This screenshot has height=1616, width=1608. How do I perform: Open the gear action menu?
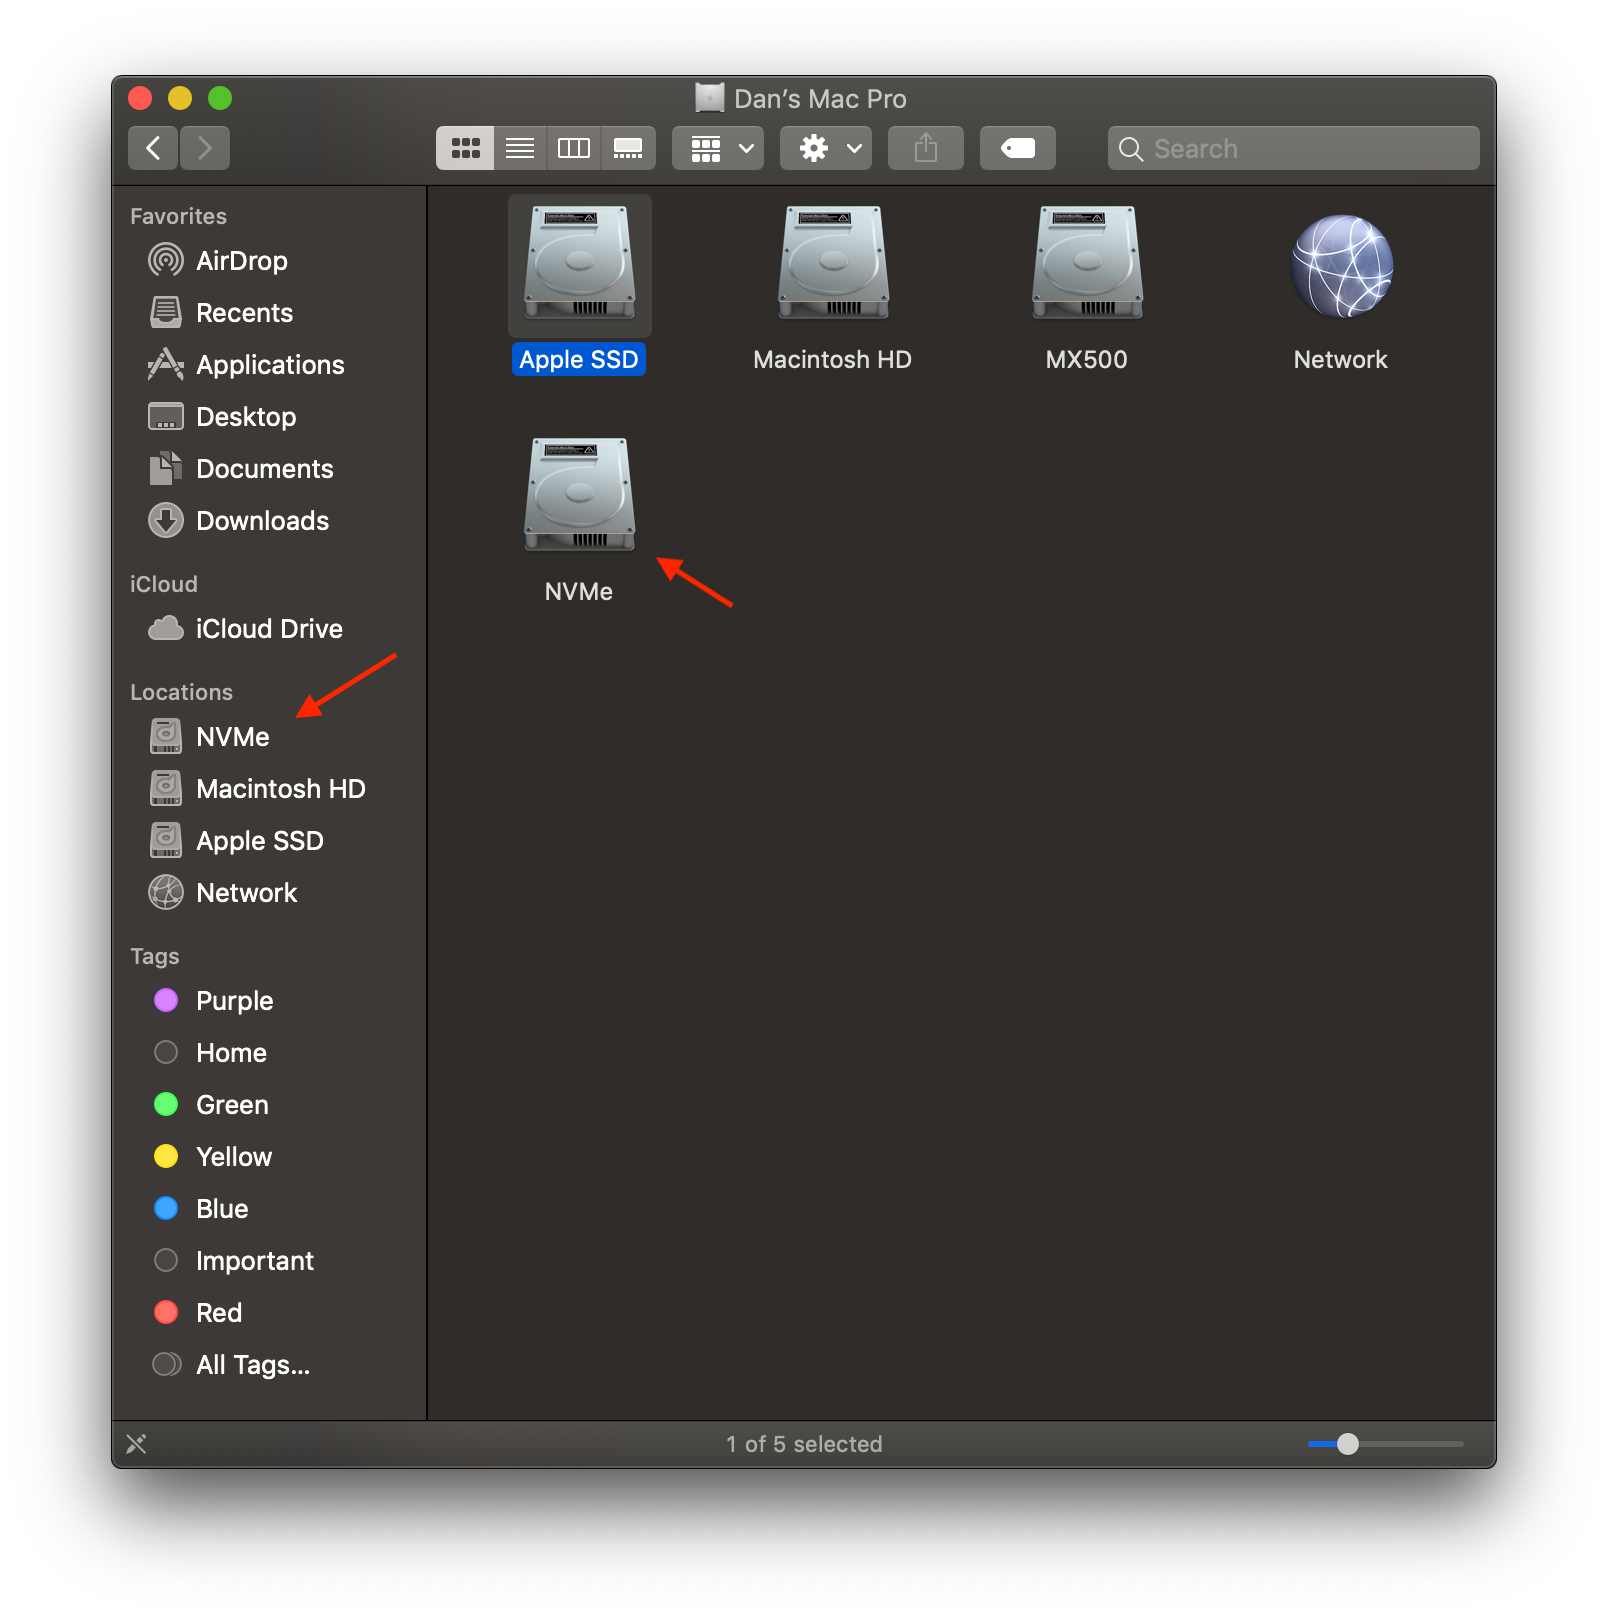pos(826,148)
